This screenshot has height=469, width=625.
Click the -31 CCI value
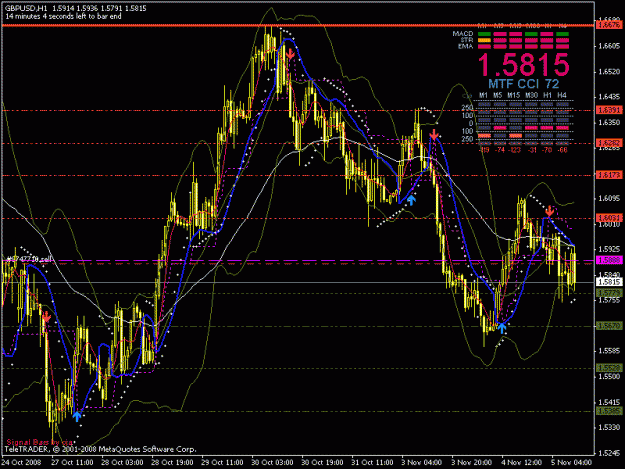pyautogui.click(x=532, y=150)
